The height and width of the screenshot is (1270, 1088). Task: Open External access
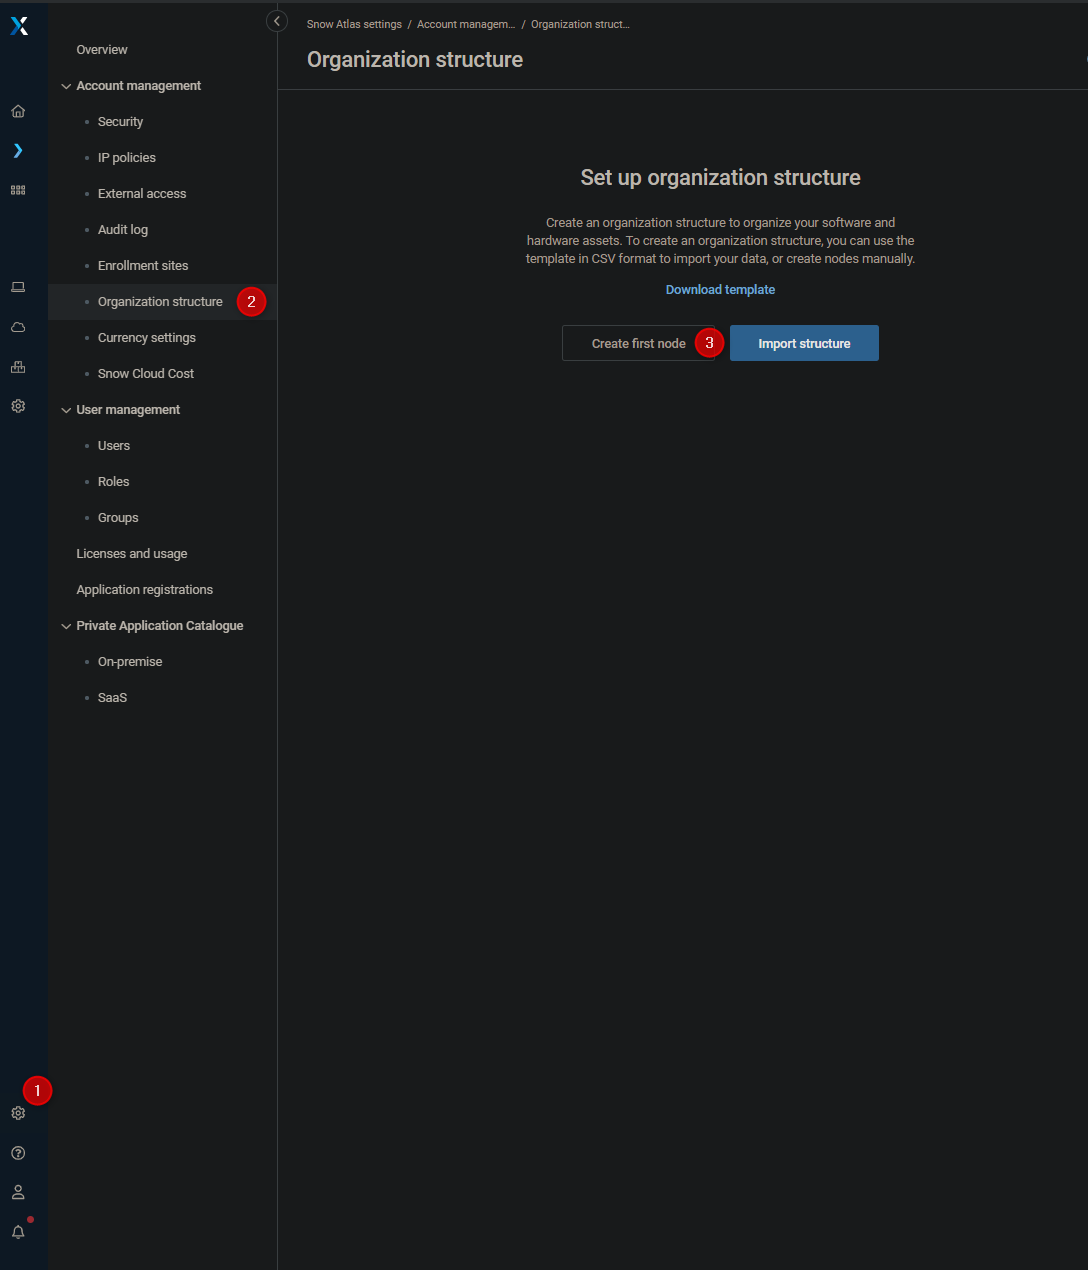142,194
